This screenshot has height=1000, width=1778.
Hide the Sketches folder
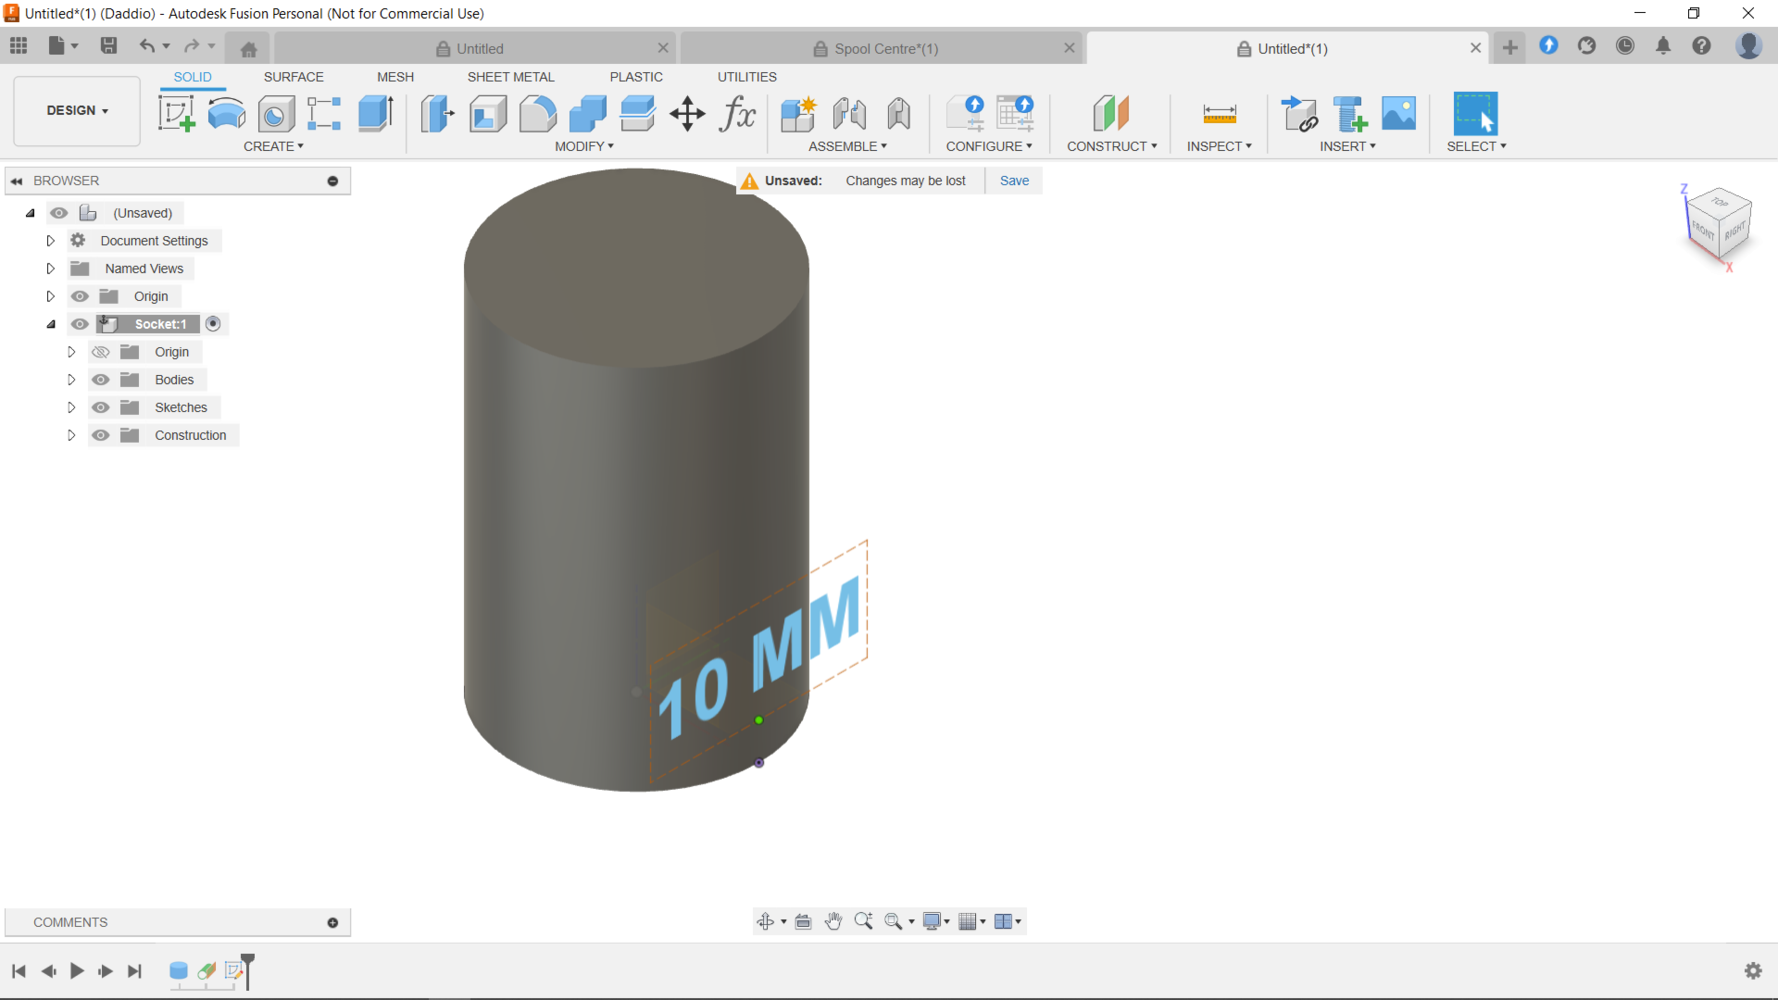point(101,408)
